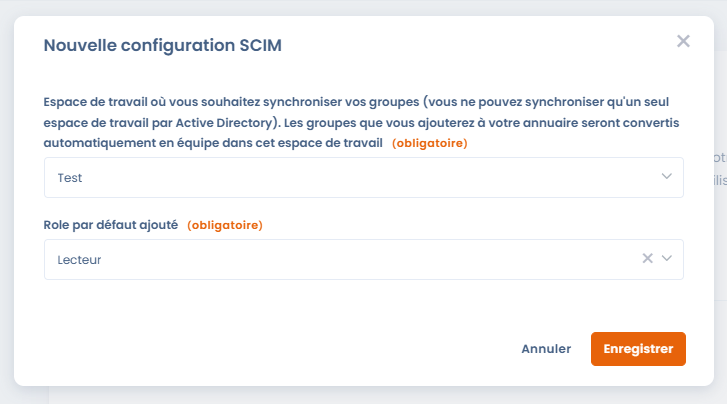This screenshot has height=404, width=727.
Task: Select the Test value text
Action: pos(70,177)
